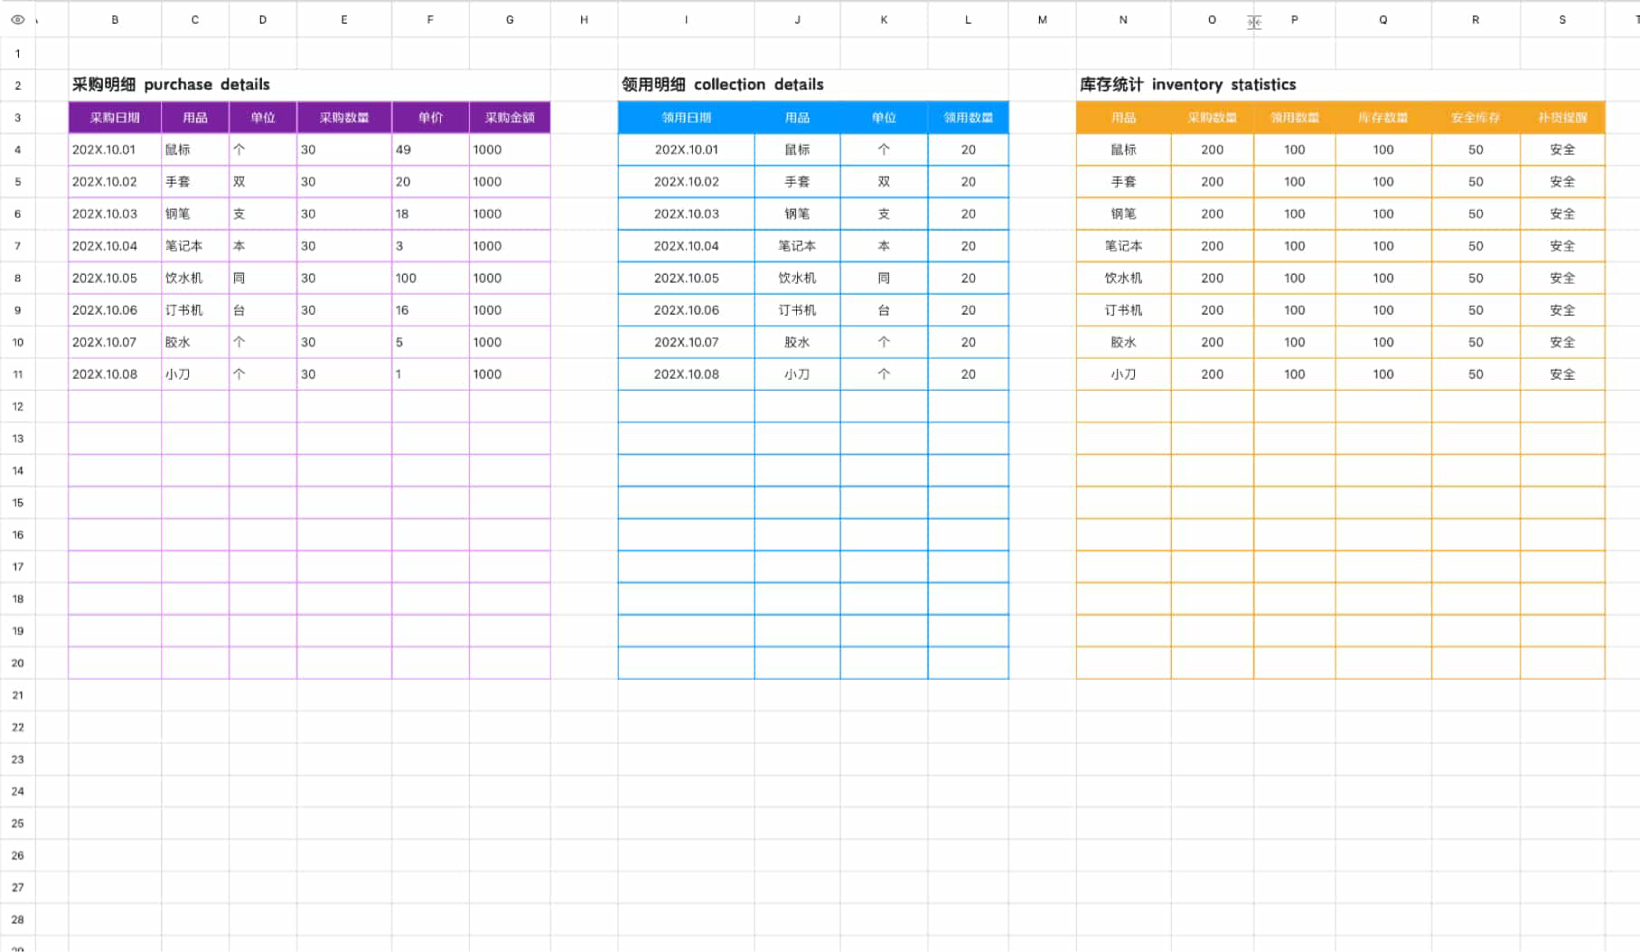Select column L header
The width and height of the screenshot is (1640, 952).
click(968, 20)
